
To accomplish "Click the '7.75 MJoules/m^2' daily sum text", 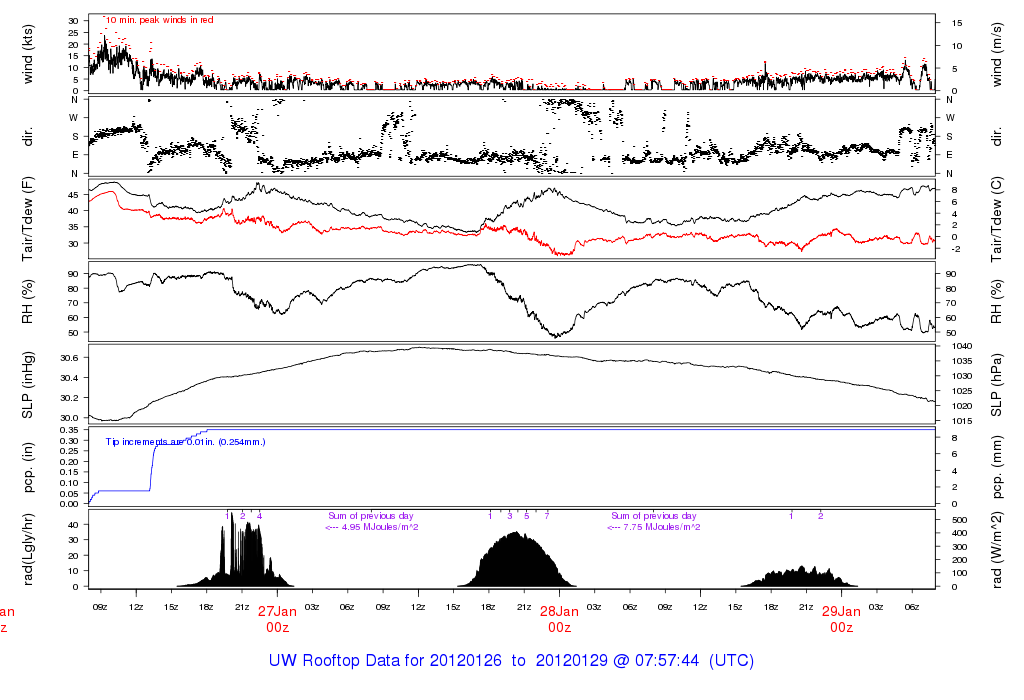I will pos(662,527).
